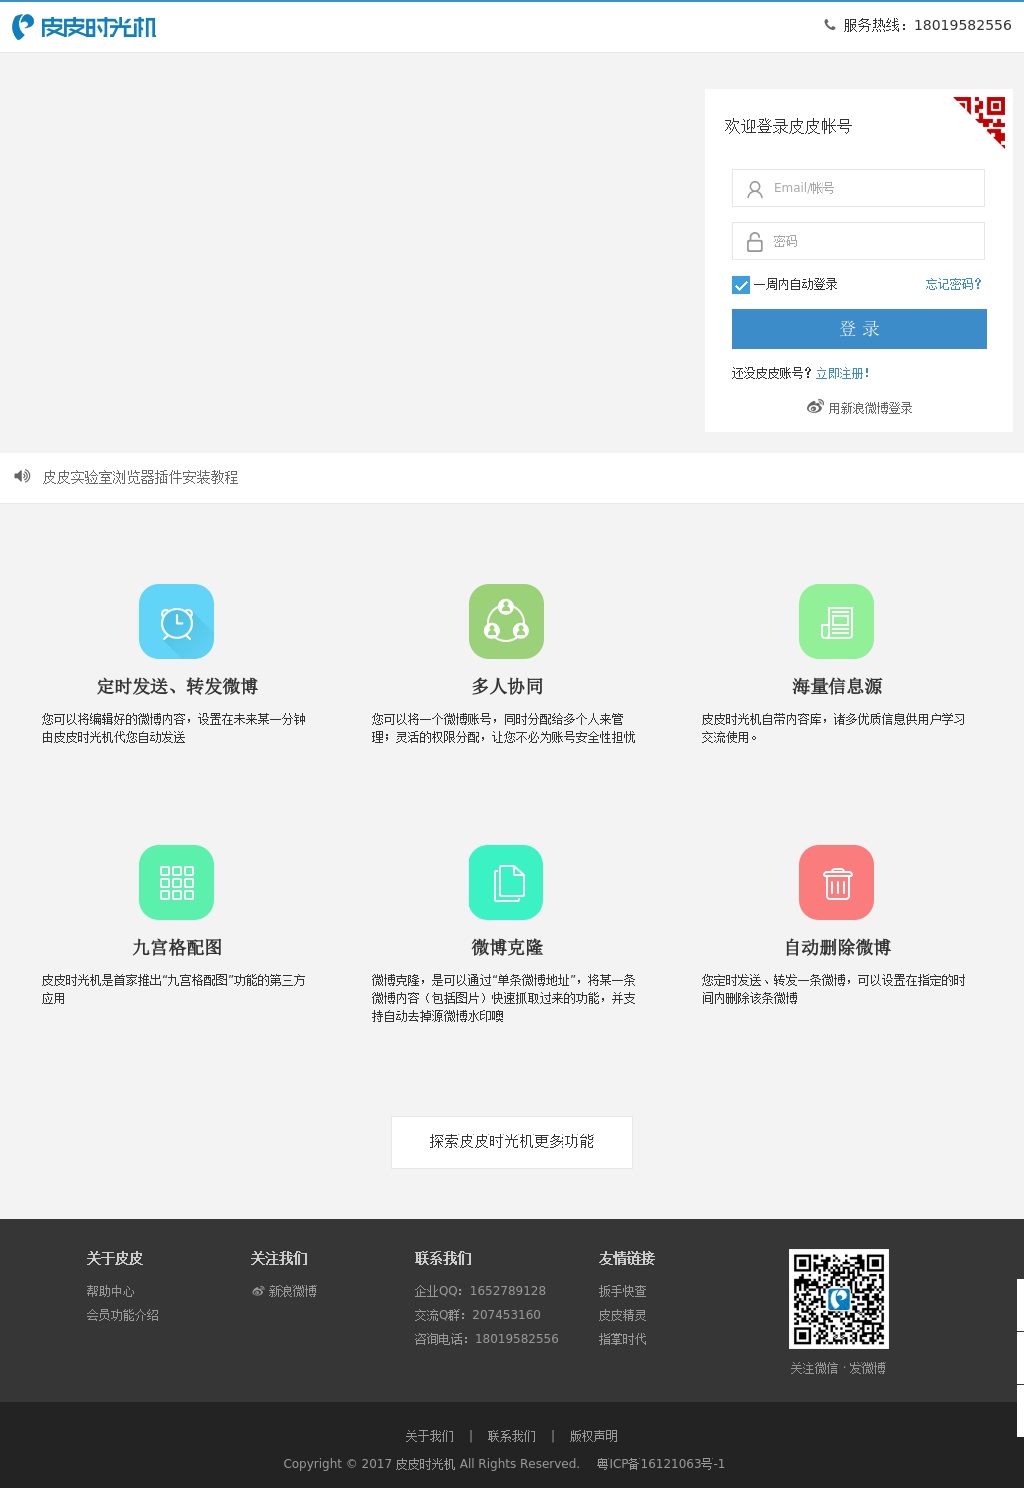
Task: Click the 九宫格配图 heading
Action: [x=177, y=947]
